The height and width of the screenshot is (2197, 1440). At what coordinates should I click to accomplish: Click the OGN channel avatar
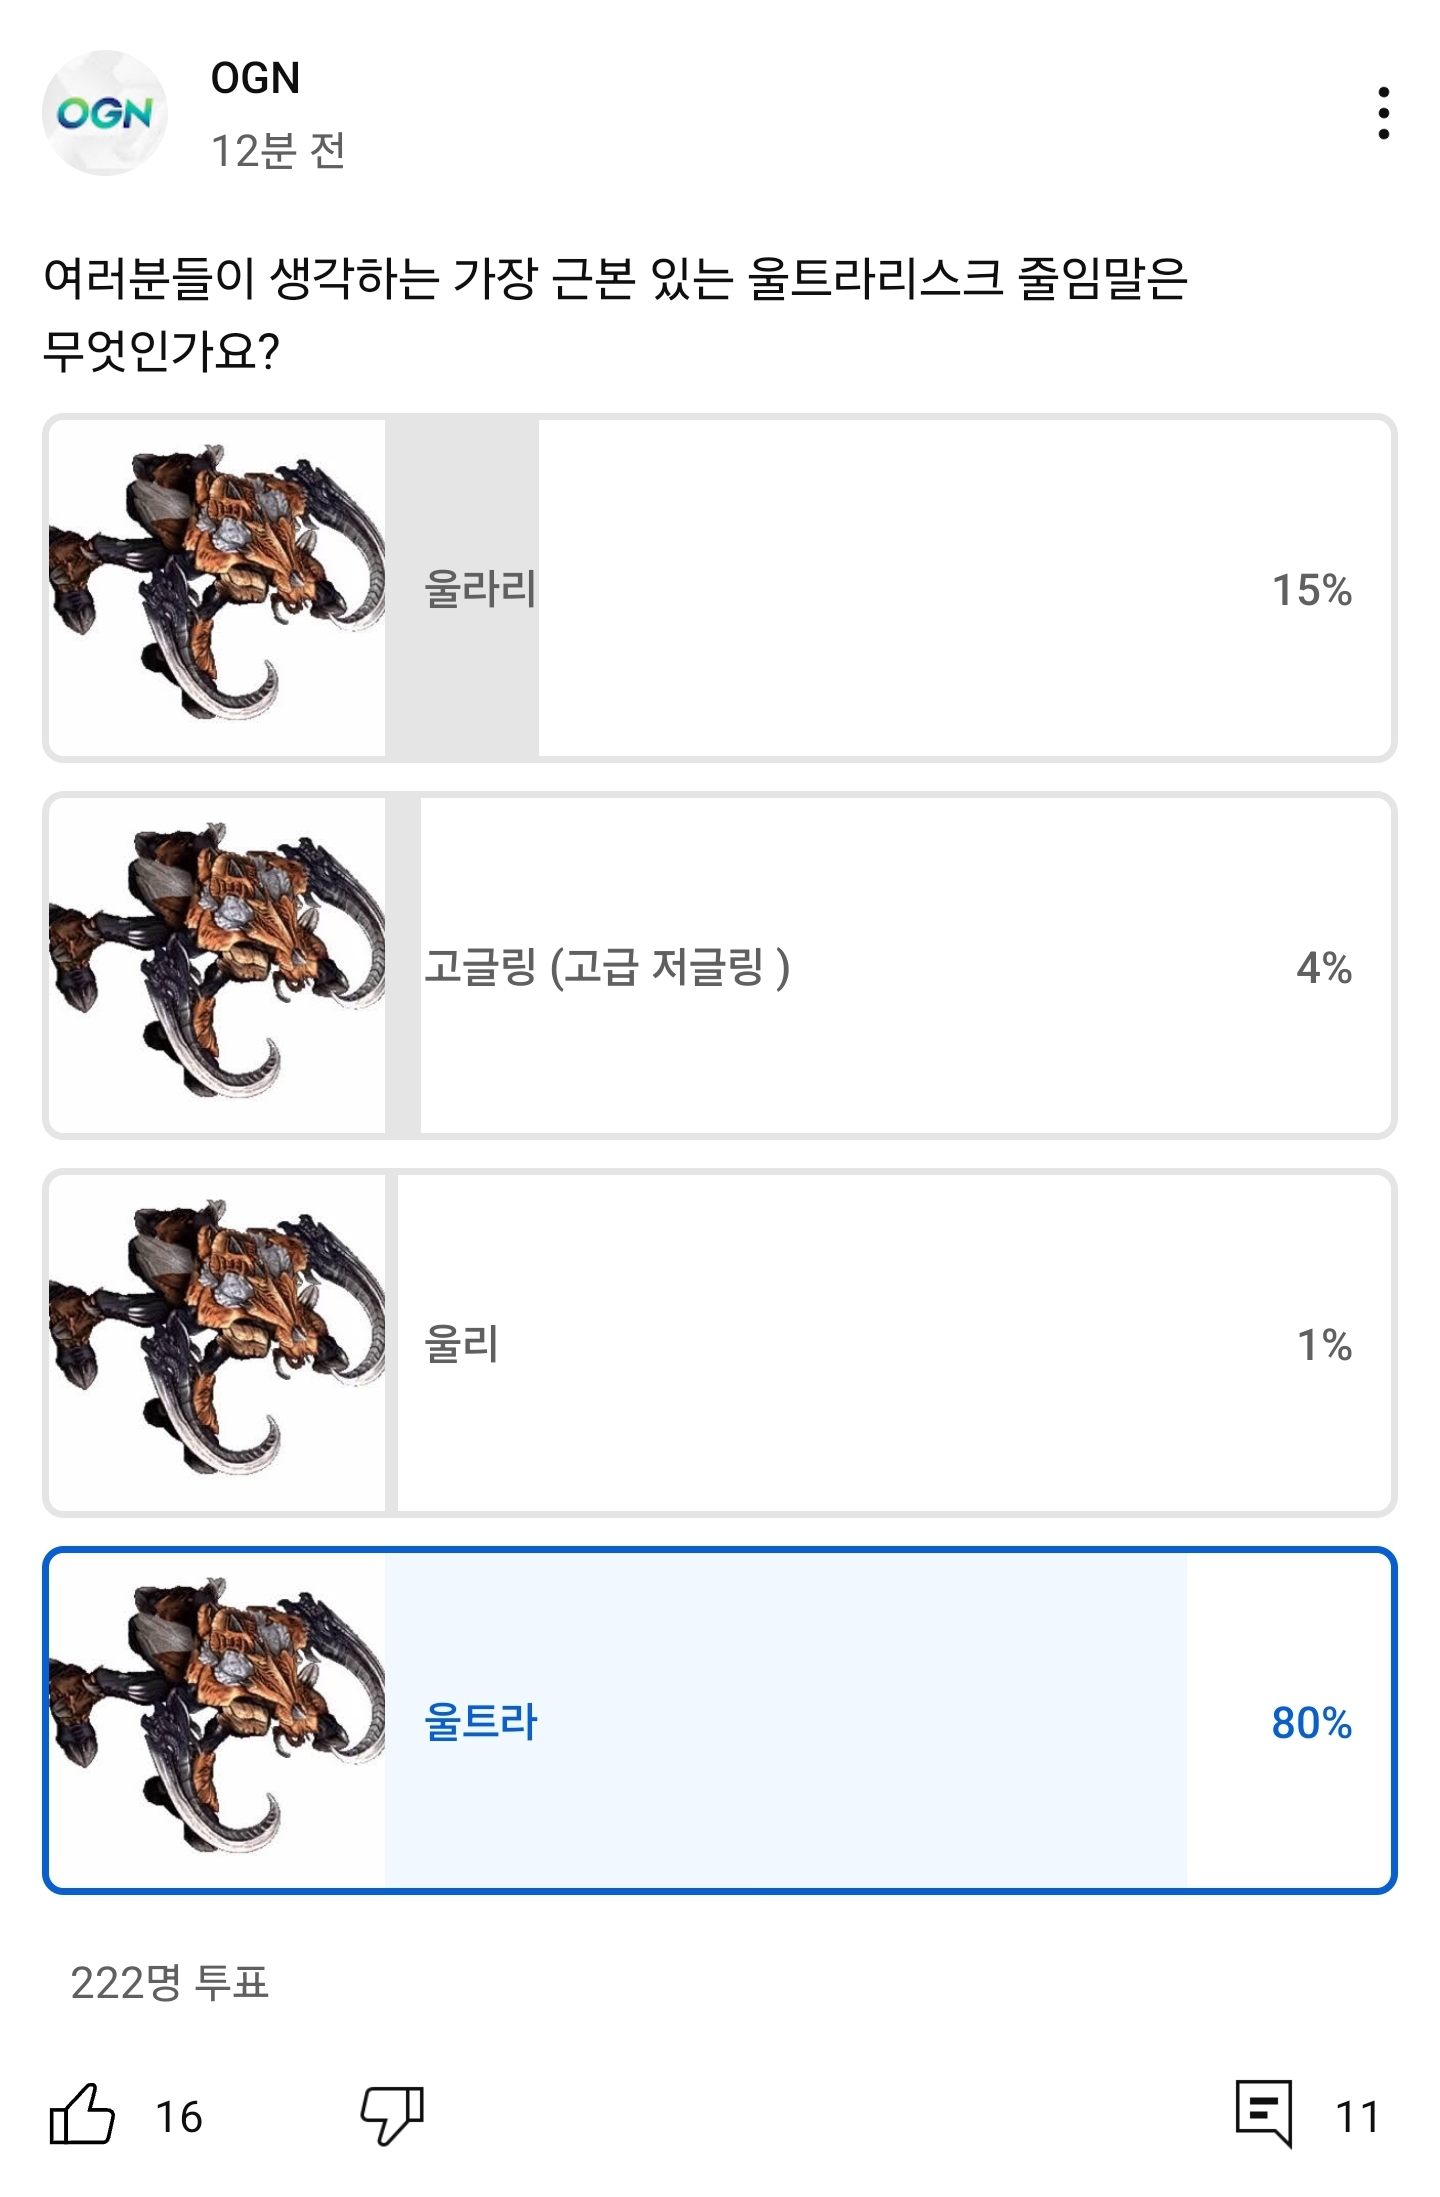point(110,110)
